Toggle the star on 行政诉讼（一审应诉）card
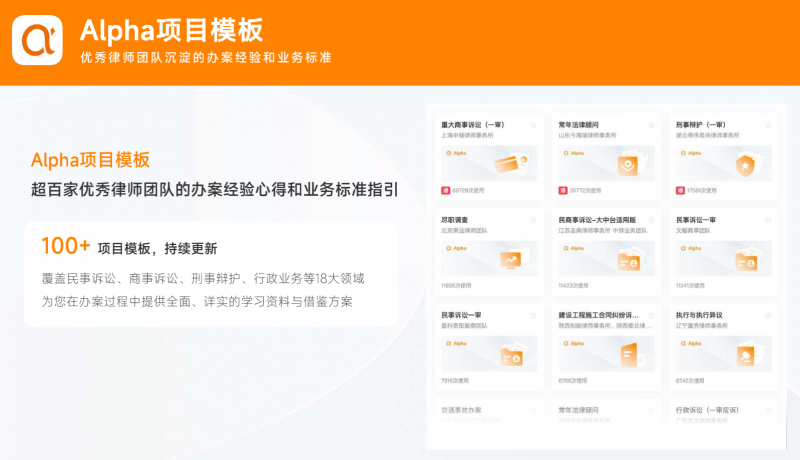Image resolution: width=800 pixels, height=460 pixels. tap(768, 410)
